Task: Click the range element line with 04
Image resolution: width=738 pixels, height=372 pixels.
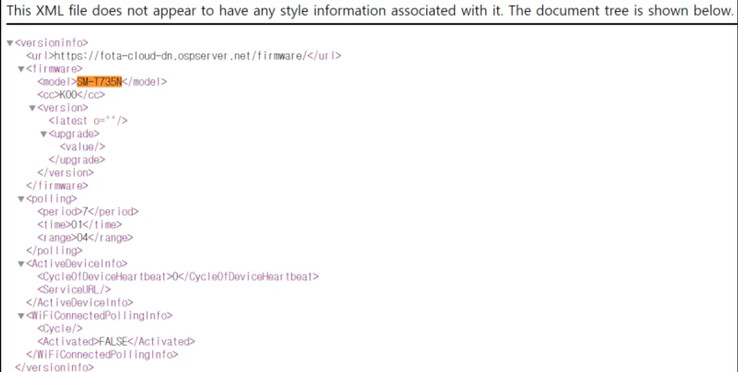Action: click(x=85, y=238)
